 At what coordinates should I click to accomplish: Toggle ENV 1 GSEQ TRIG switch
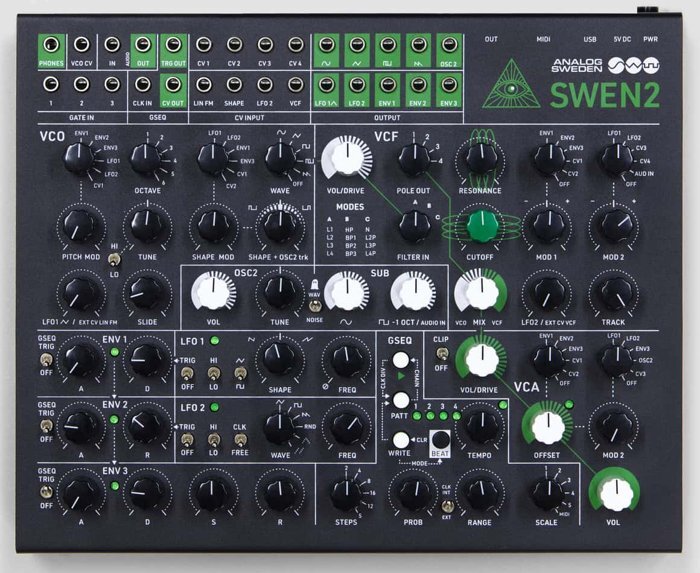(46, 360)
